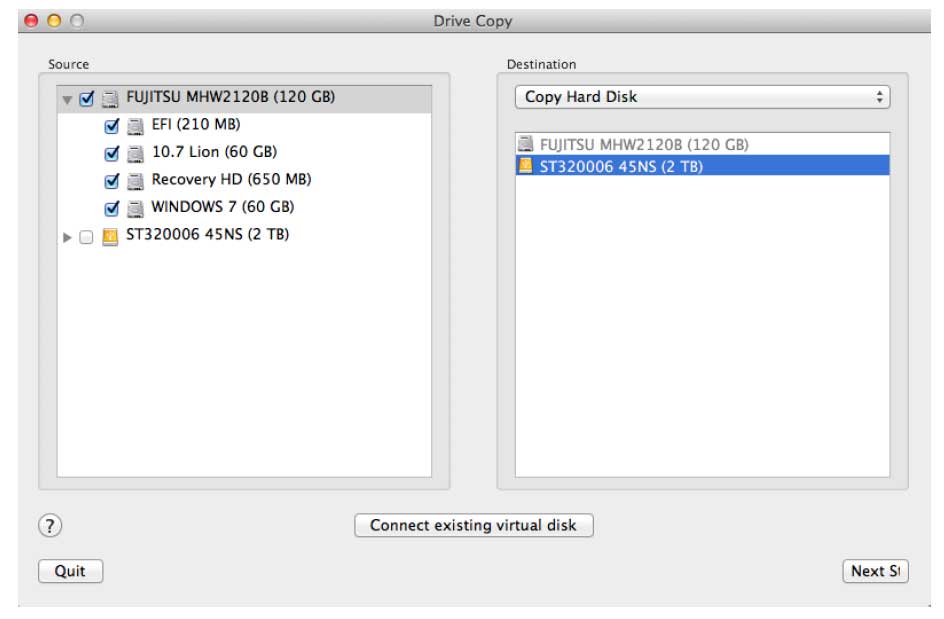Select WINDOWS 7 (60 GB) partition label
The width and height of the screenshot is (944, 619).
pyautogui.click(x=223, y=207)
